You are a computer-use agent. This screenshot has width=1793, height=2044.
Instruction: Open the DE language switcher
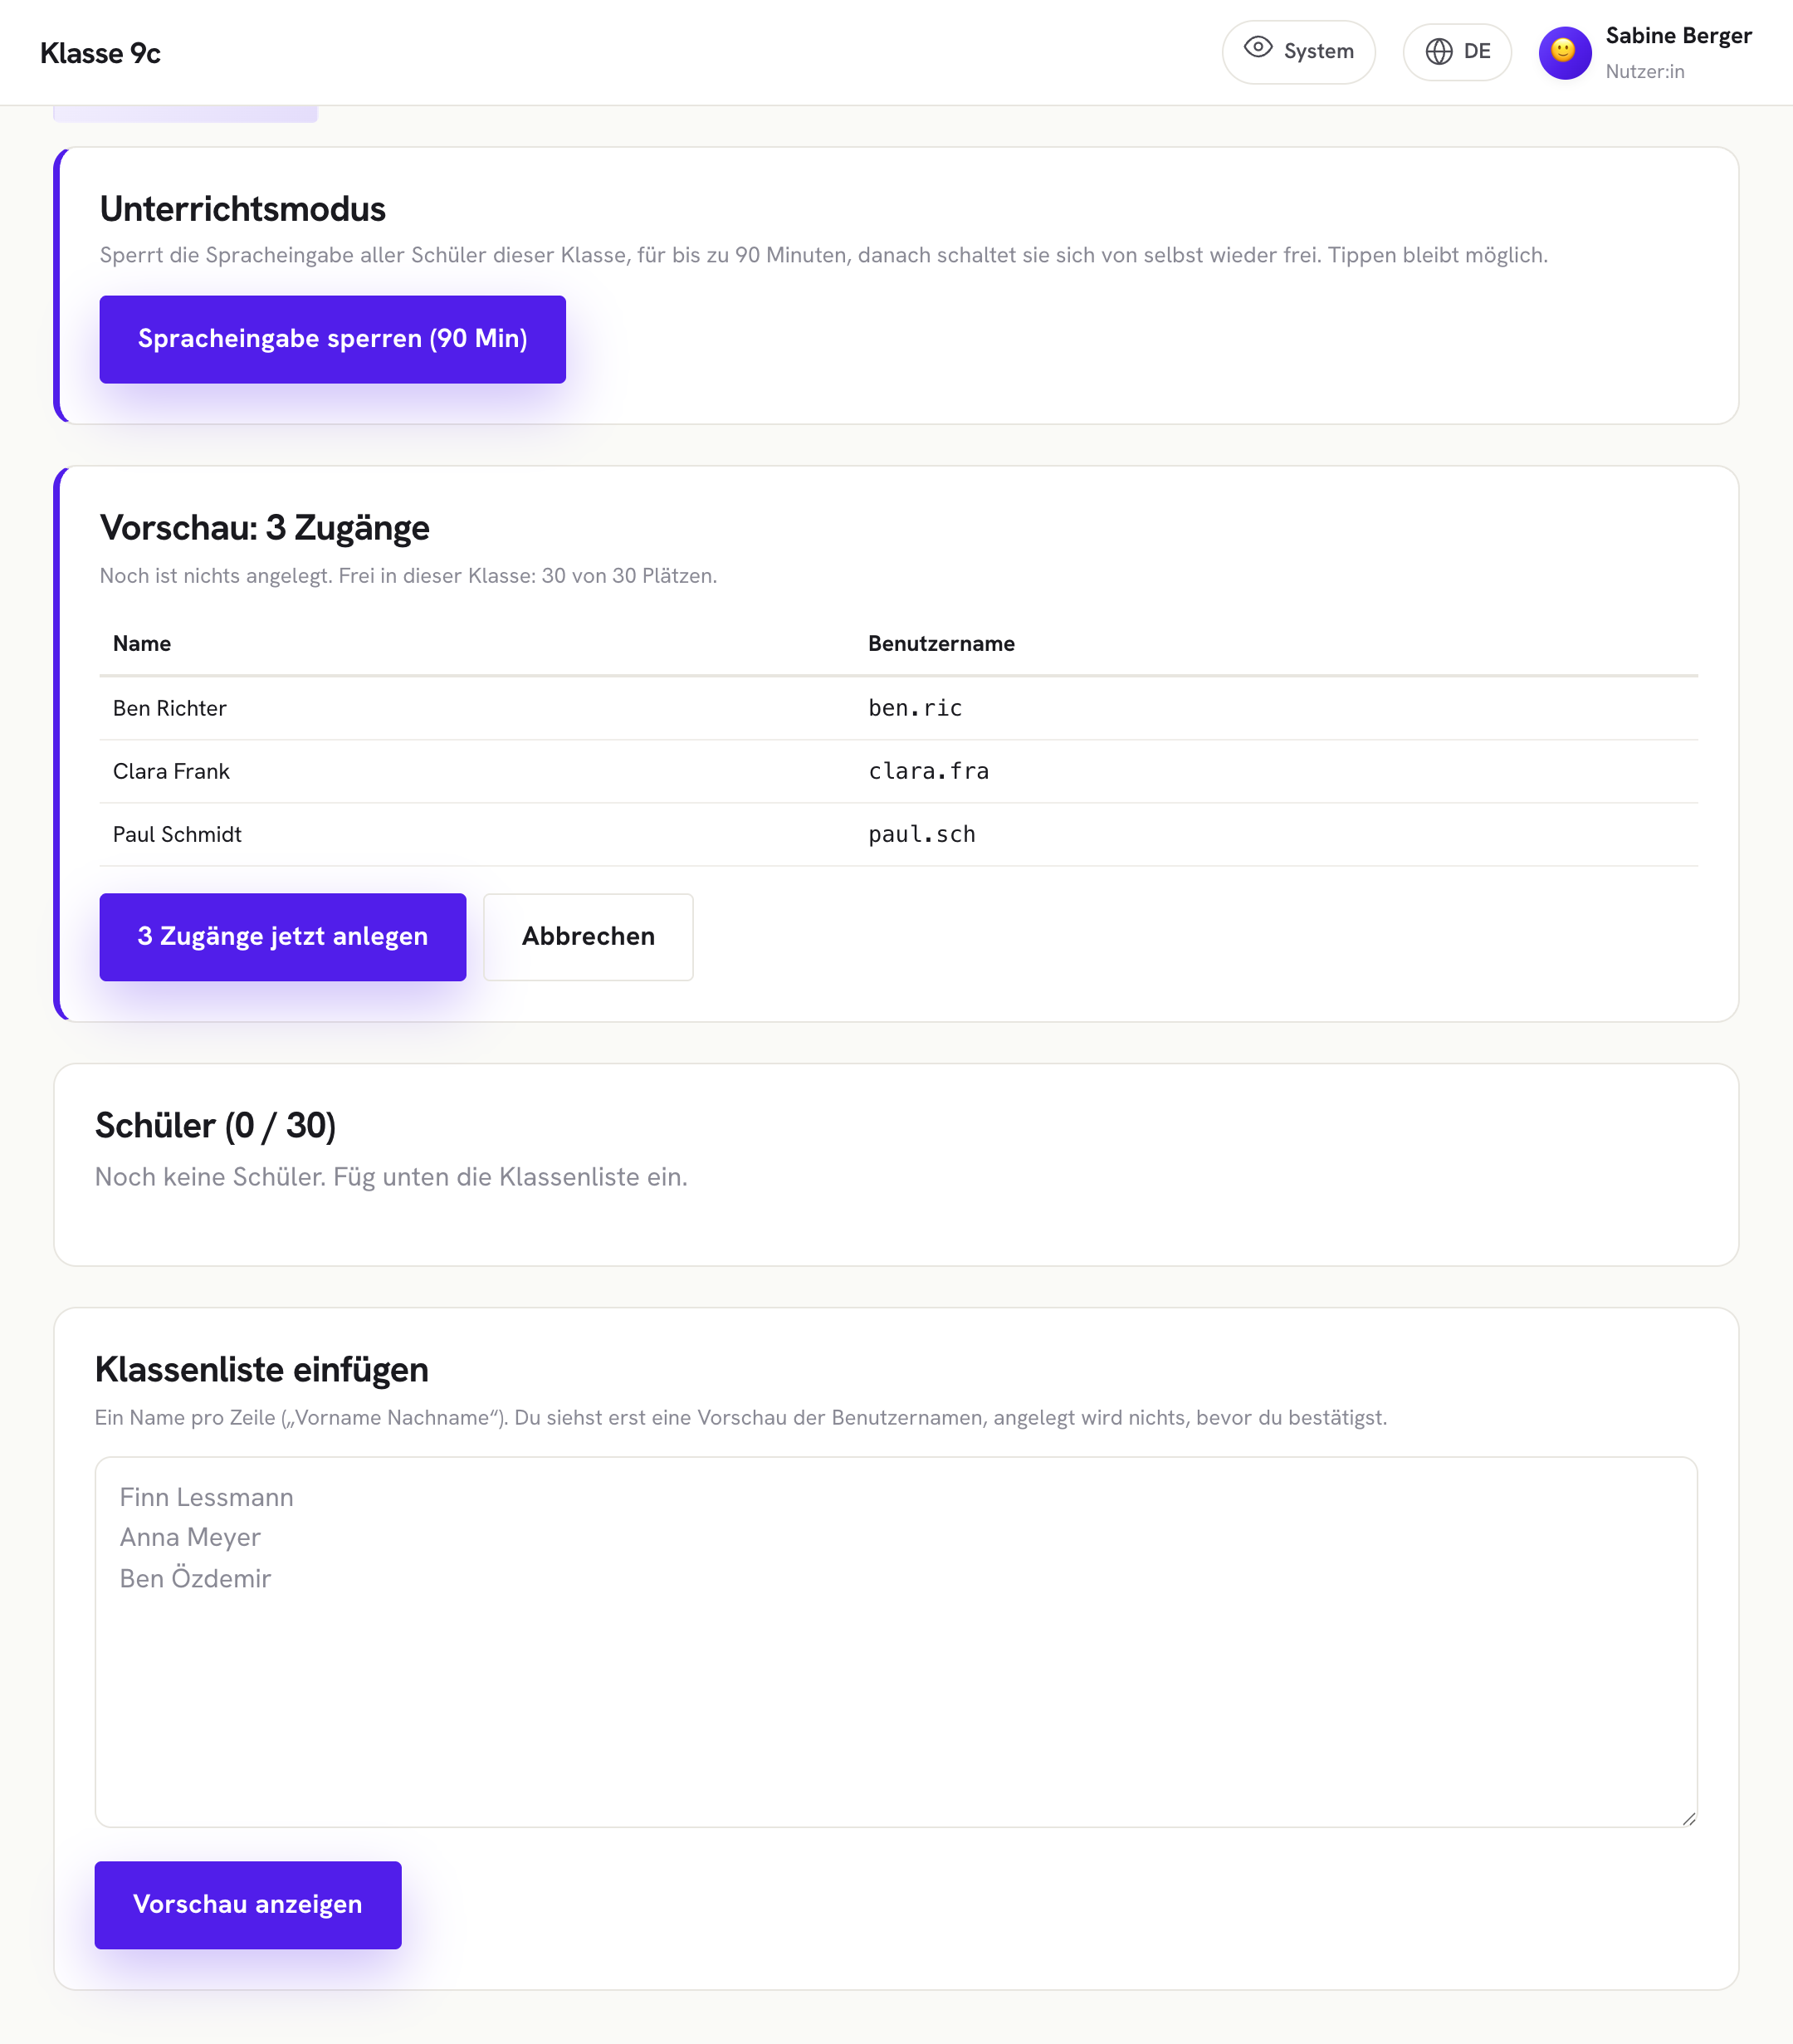[1456, 52]
